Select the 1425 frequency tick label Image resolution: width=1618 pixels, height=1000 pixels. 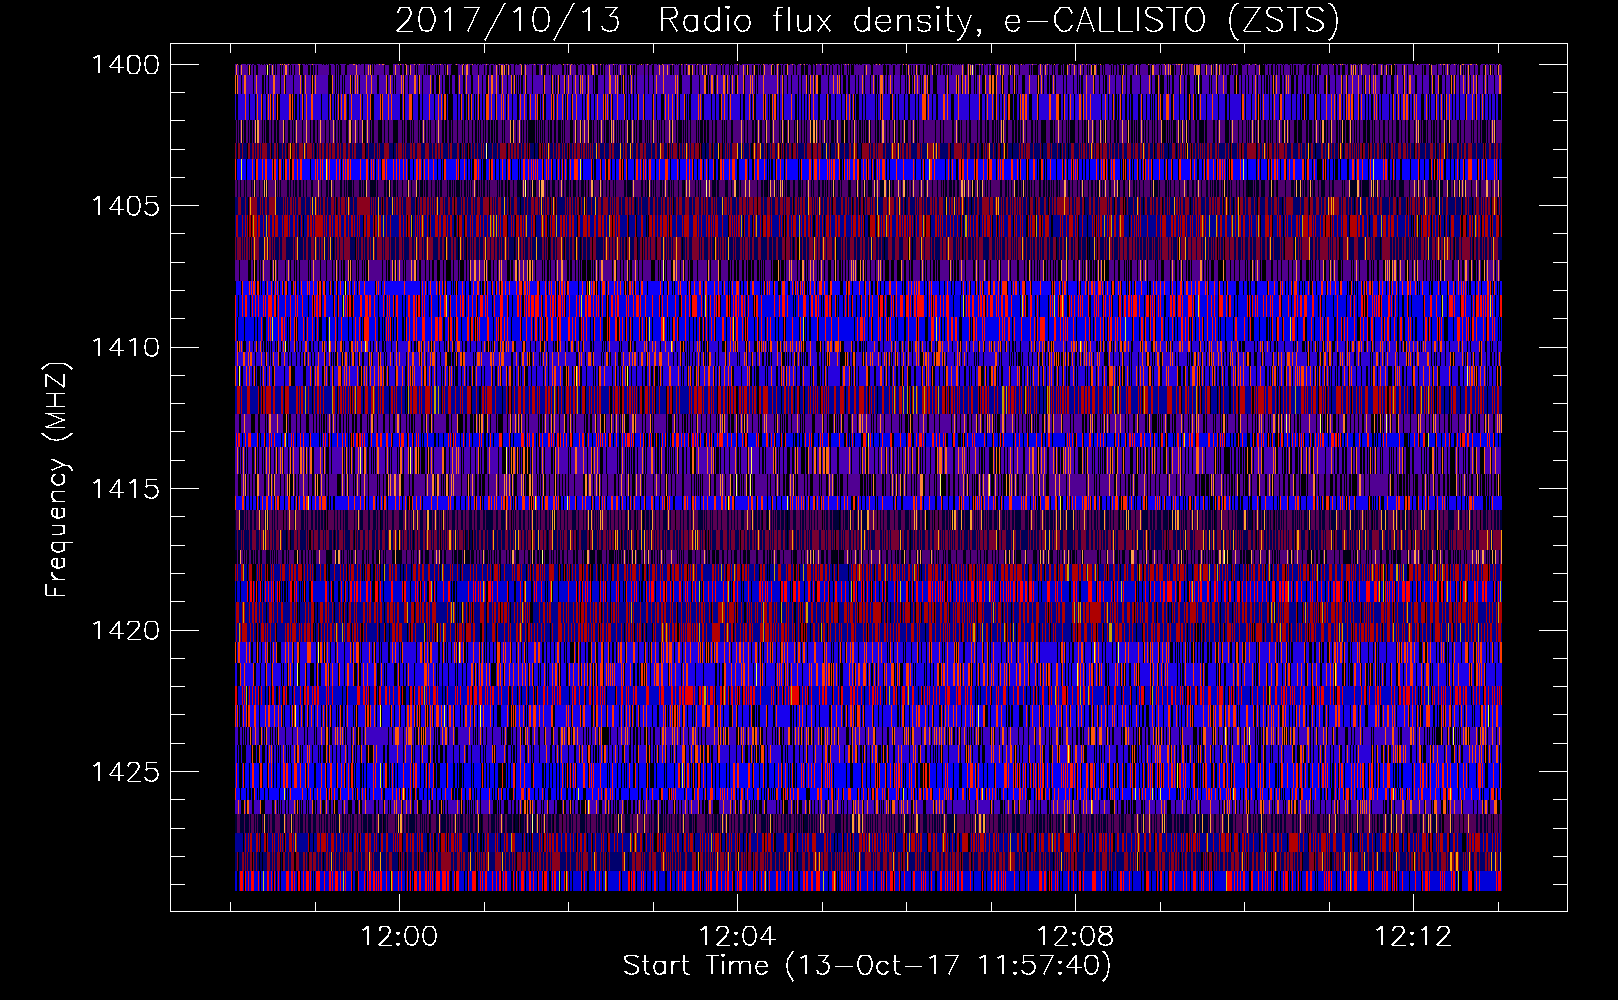point(125,772)
